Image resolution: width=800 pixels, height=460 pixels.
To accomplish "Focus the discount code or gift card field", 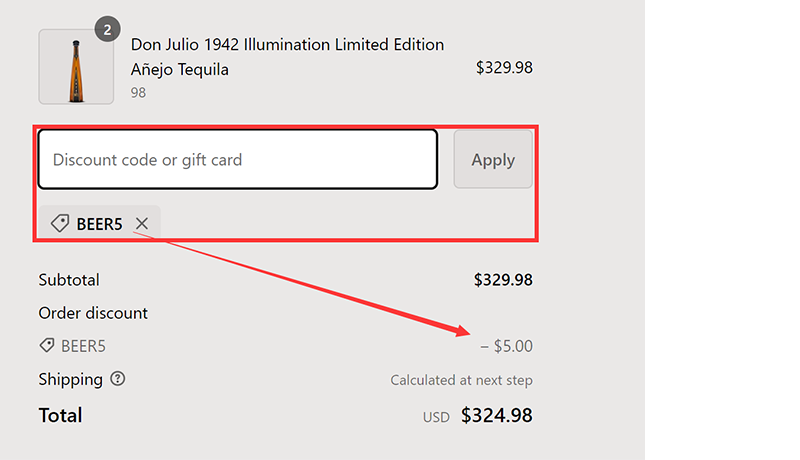I will click(x=238, y=159).
